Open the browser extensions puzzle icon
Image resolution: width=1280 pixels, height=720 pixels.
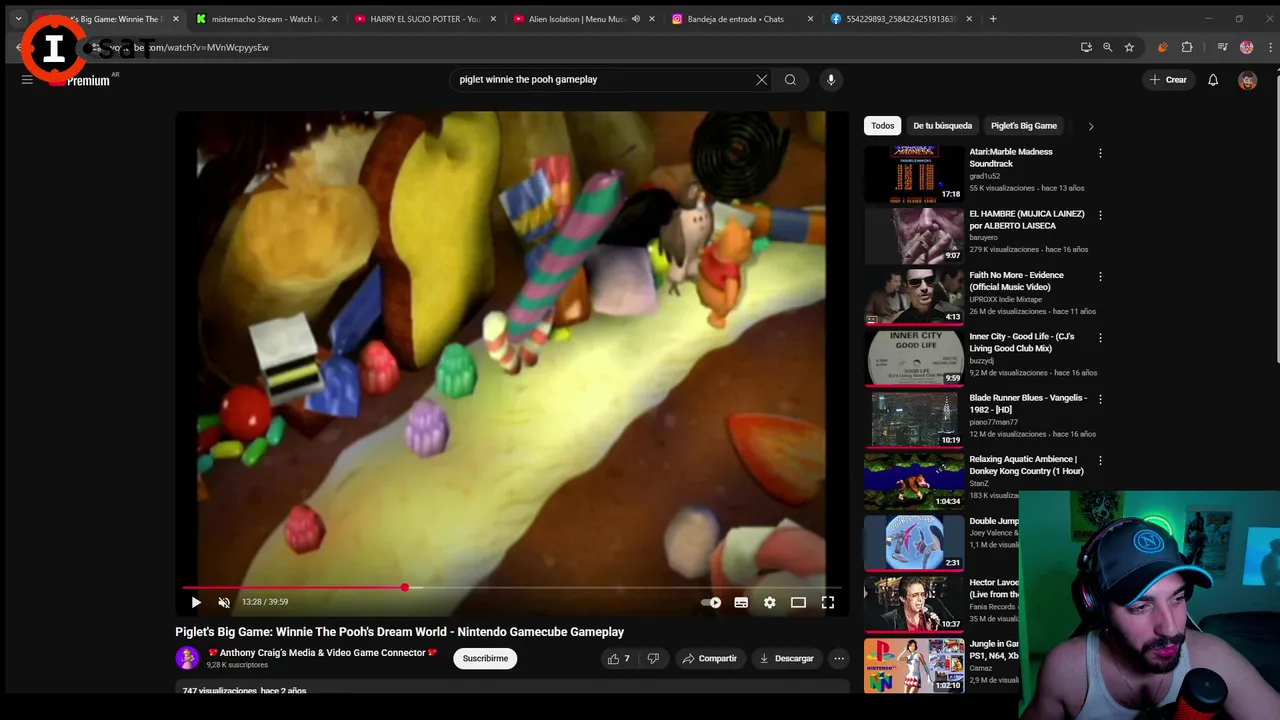pyautogui.click(x=1187, y=47)
